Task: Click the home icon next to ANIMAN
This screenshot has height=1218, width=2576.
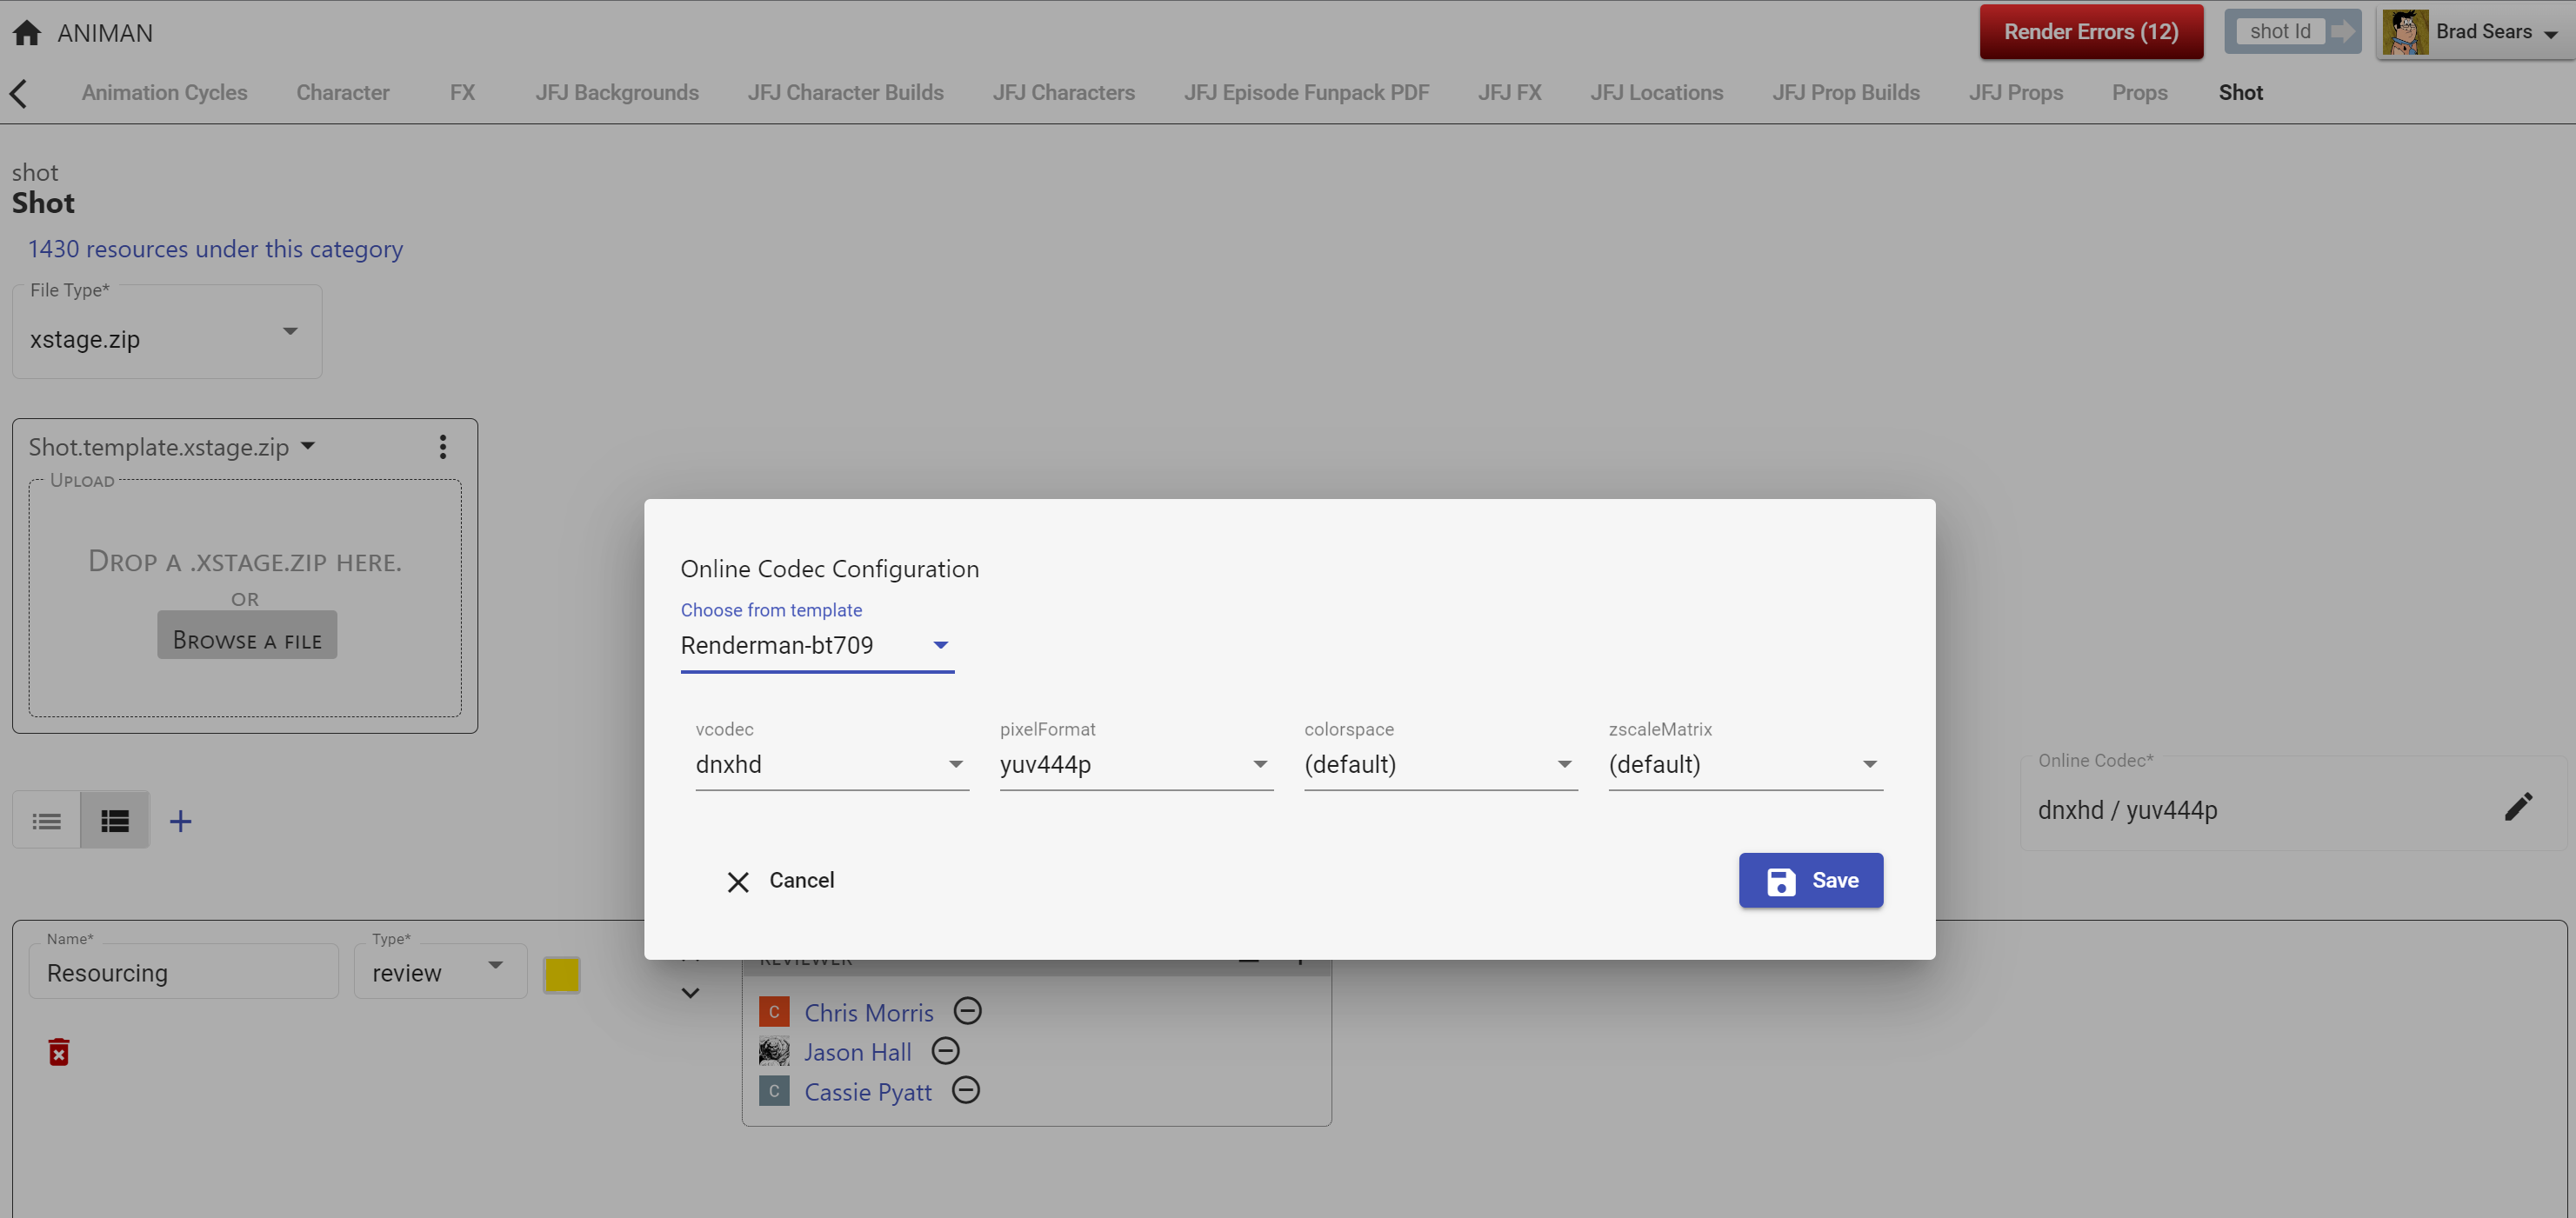Action: (x=27, y=33)
